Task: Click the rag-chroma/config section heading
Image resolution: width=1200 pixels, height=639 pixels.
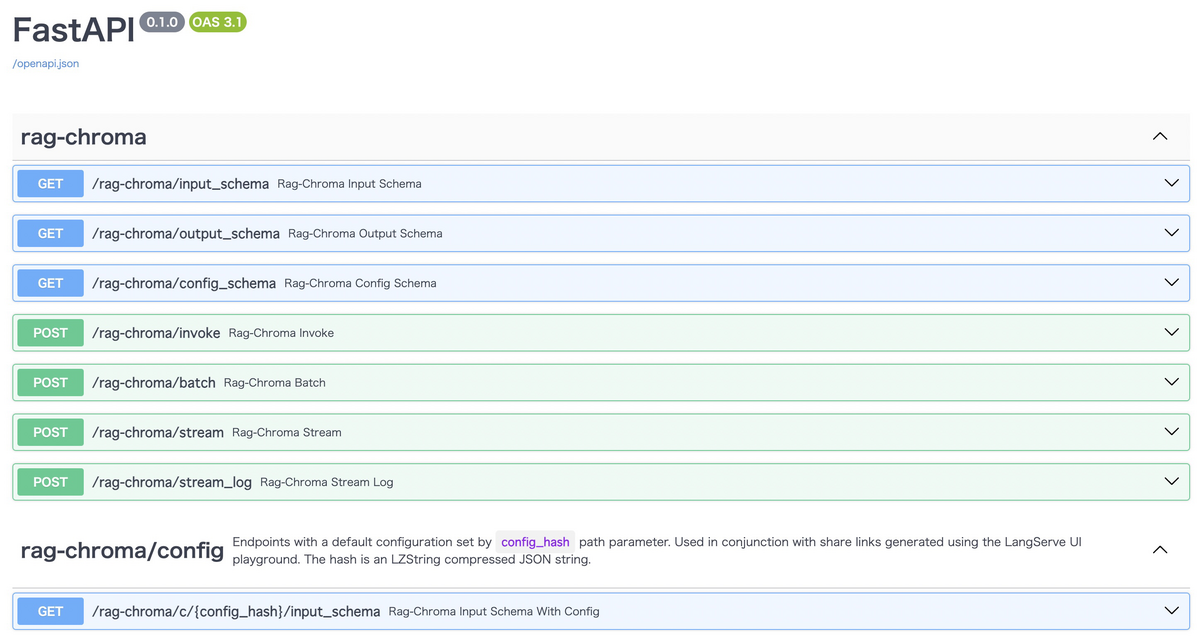Action: coord(122,550)
